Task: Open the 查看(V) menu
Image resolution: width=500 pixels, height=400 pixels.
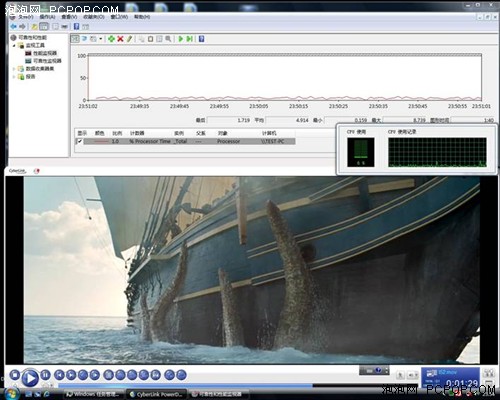Action: (69, 16)
